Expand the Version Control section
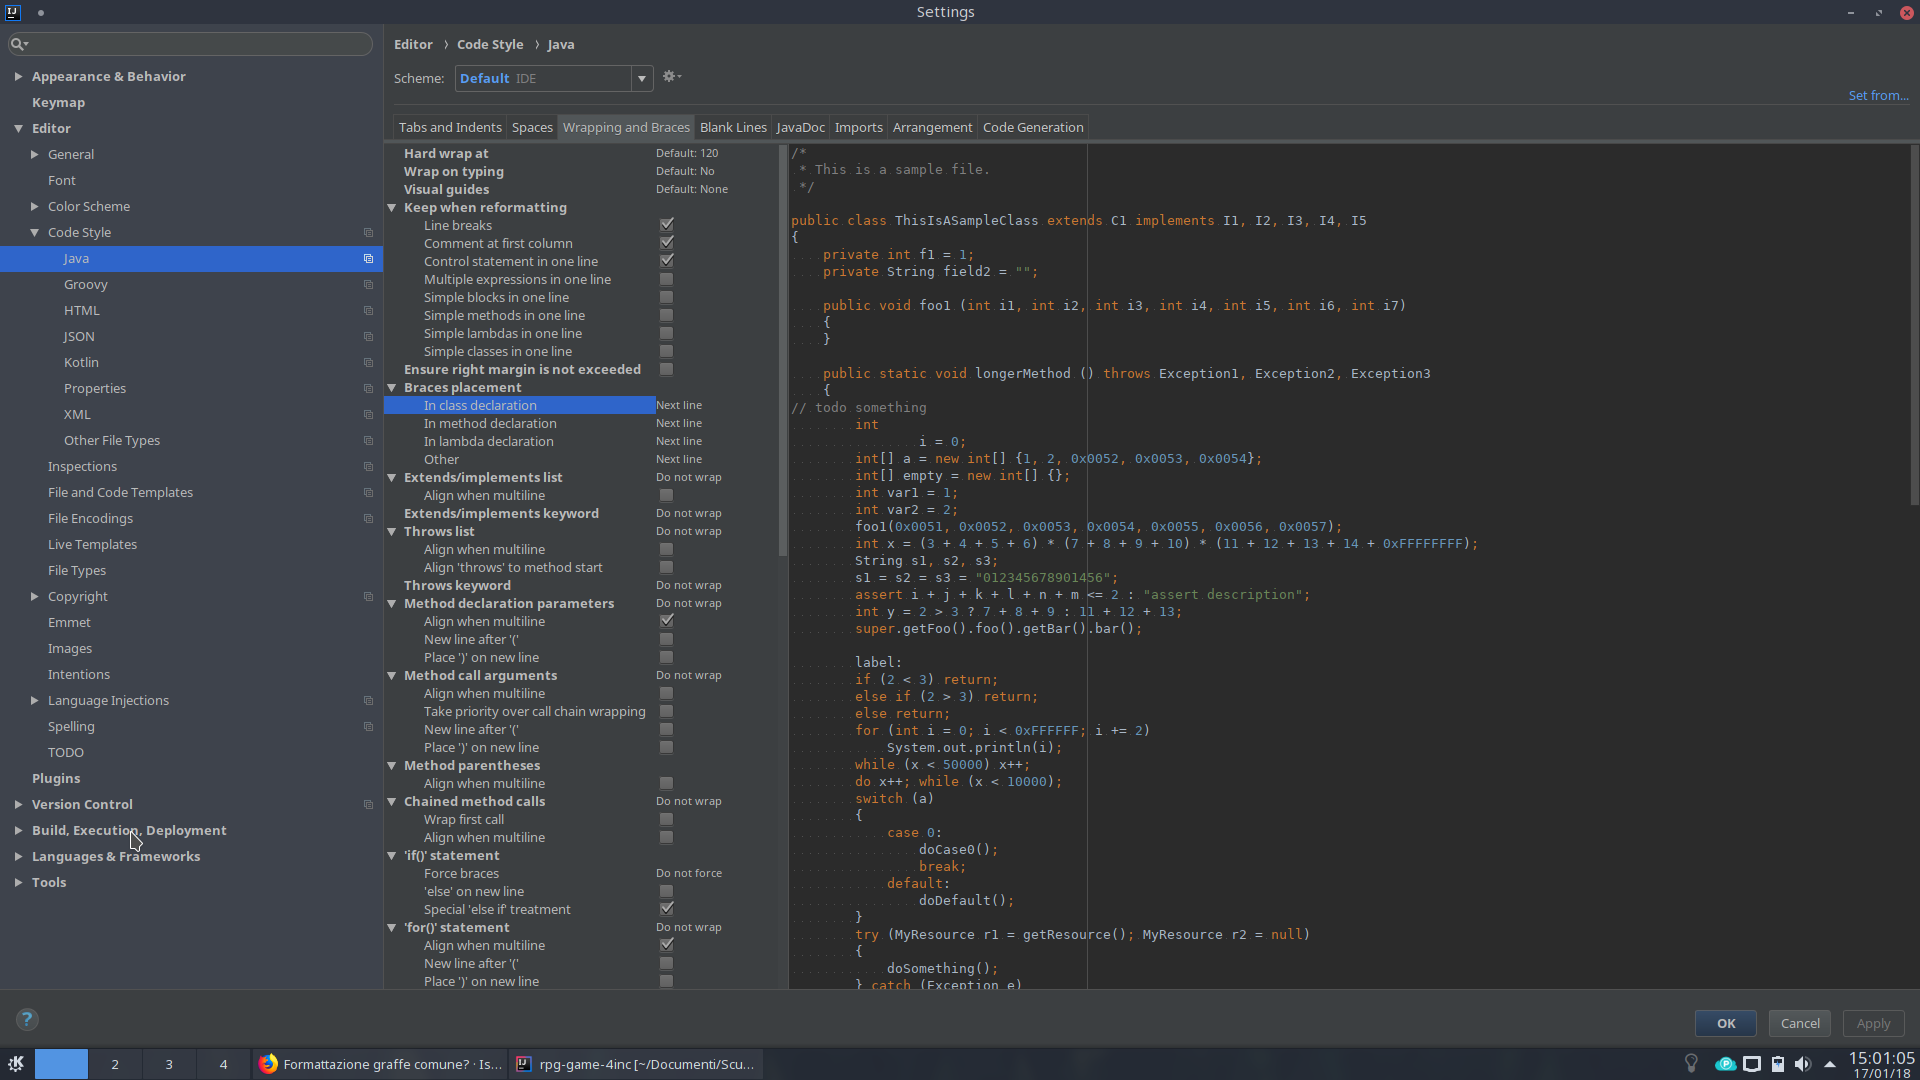 (x=18, y=804)
